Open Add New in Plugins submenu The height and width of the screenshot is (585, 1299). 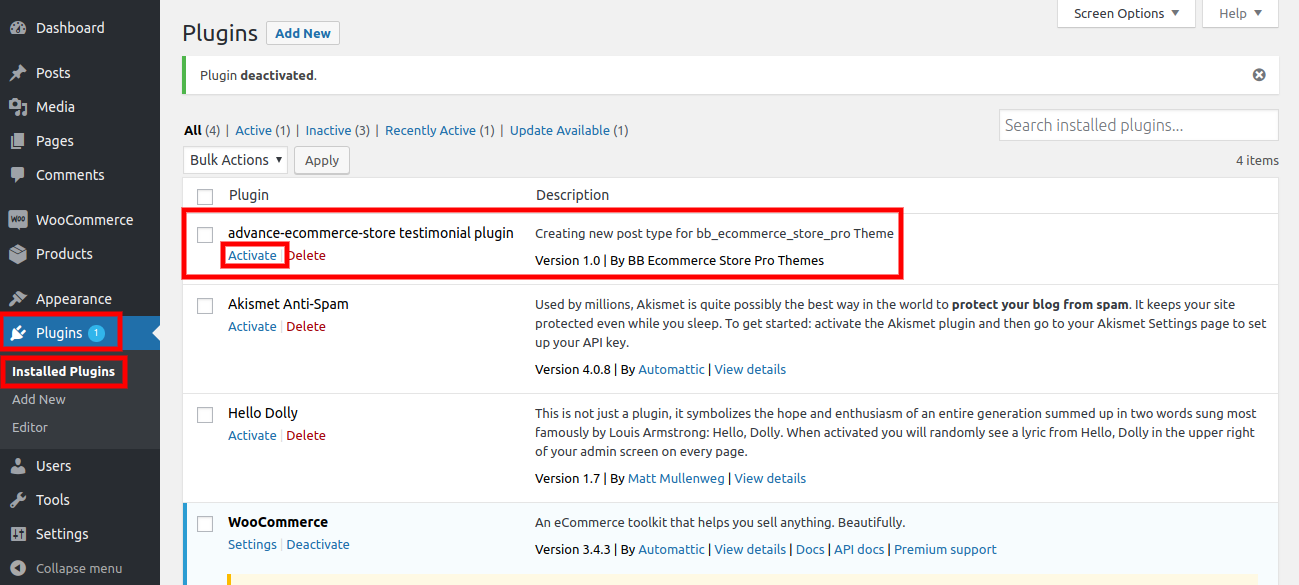click(39, 399)
